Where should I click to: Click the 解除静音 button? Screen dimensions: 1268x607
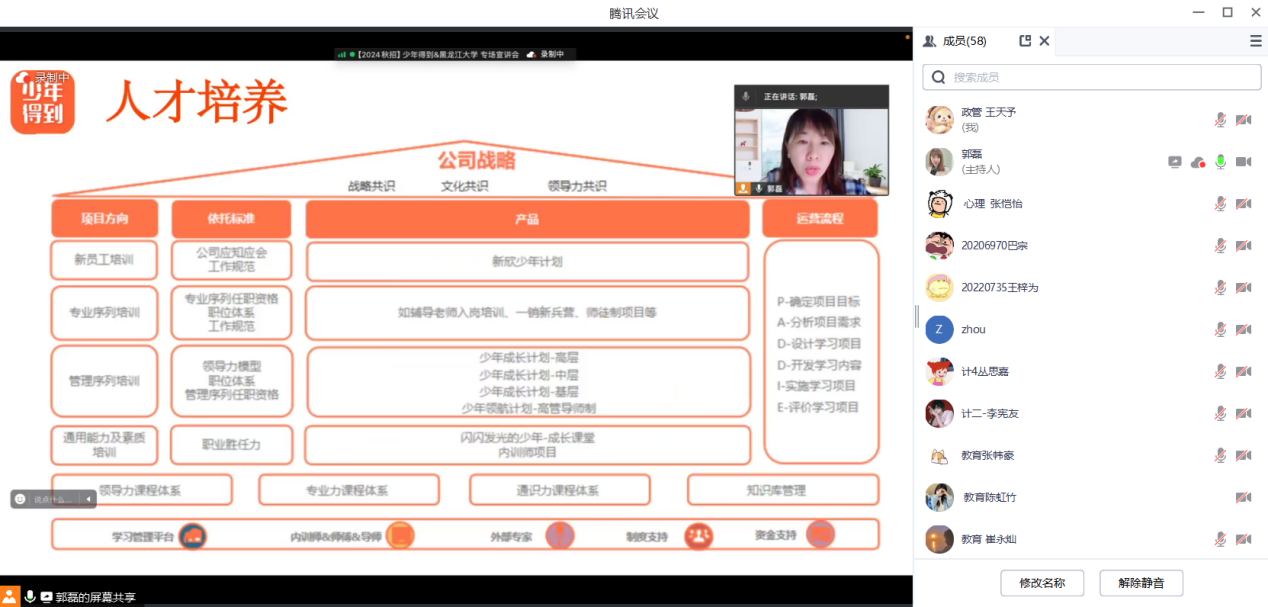click(1141, 583)
